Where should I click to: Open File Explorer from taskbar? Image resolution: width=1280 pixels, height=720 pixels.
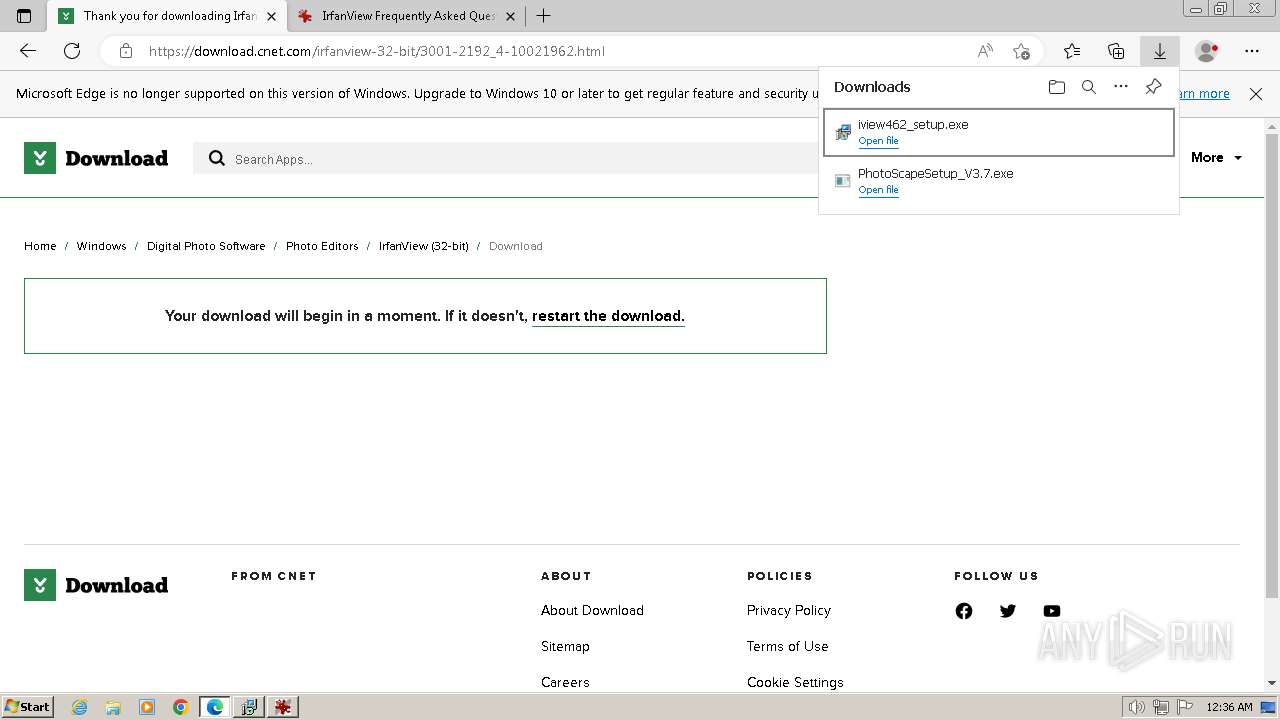click(113, 707)
